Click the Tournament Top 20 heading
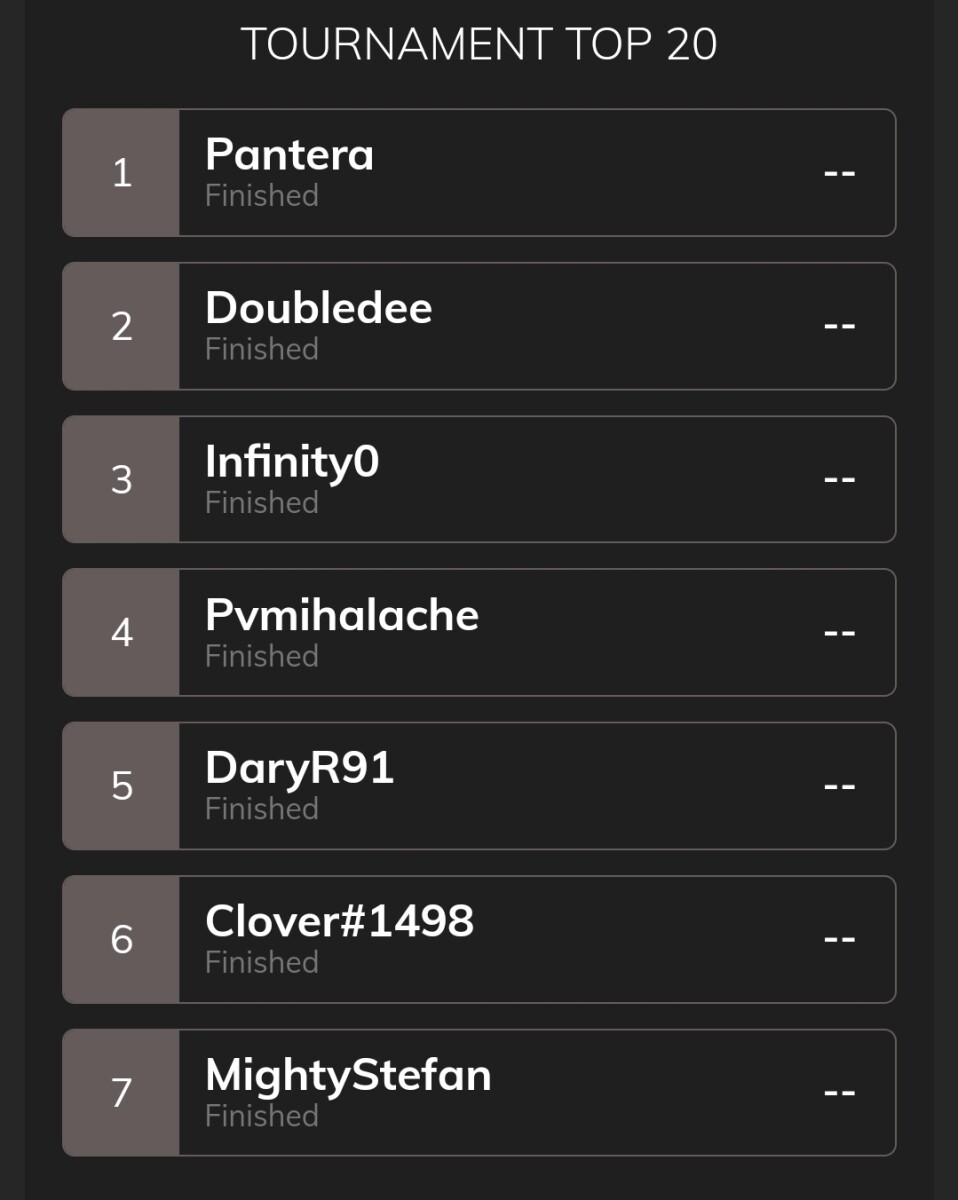The height and width of the screenshot is (1200, 958). 479,45
